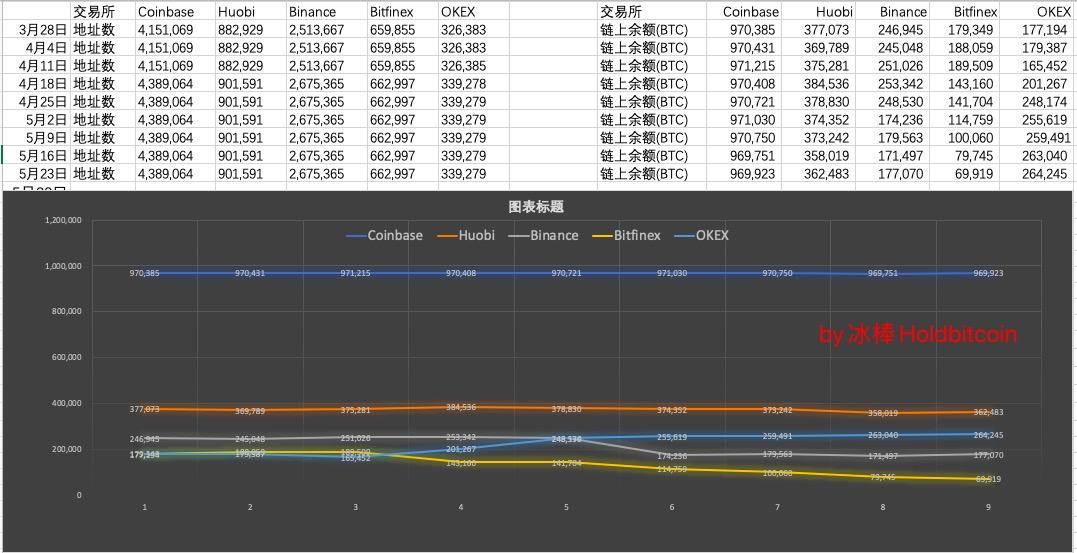
Task: Click the 5月2日 date cell
Action: pos(36,120)
